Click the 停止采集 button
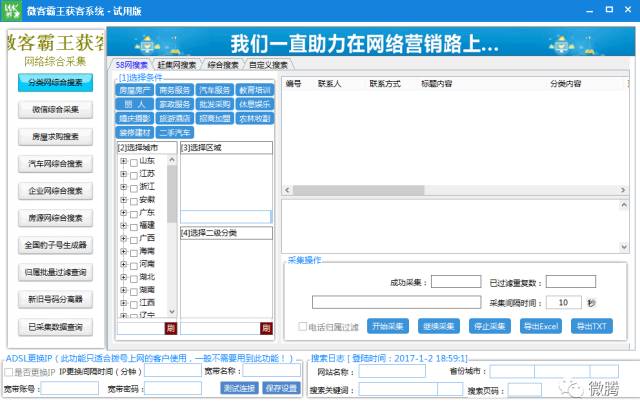Image resolution: width=640 pixels, height=417 pixels. click(490, 326)
